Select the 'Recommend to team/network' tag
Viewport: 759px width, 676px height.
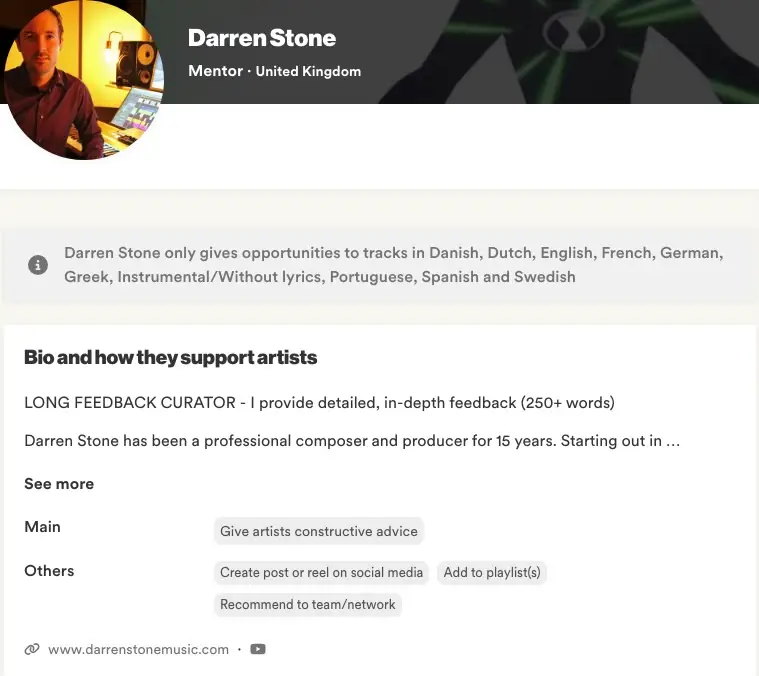308,604
